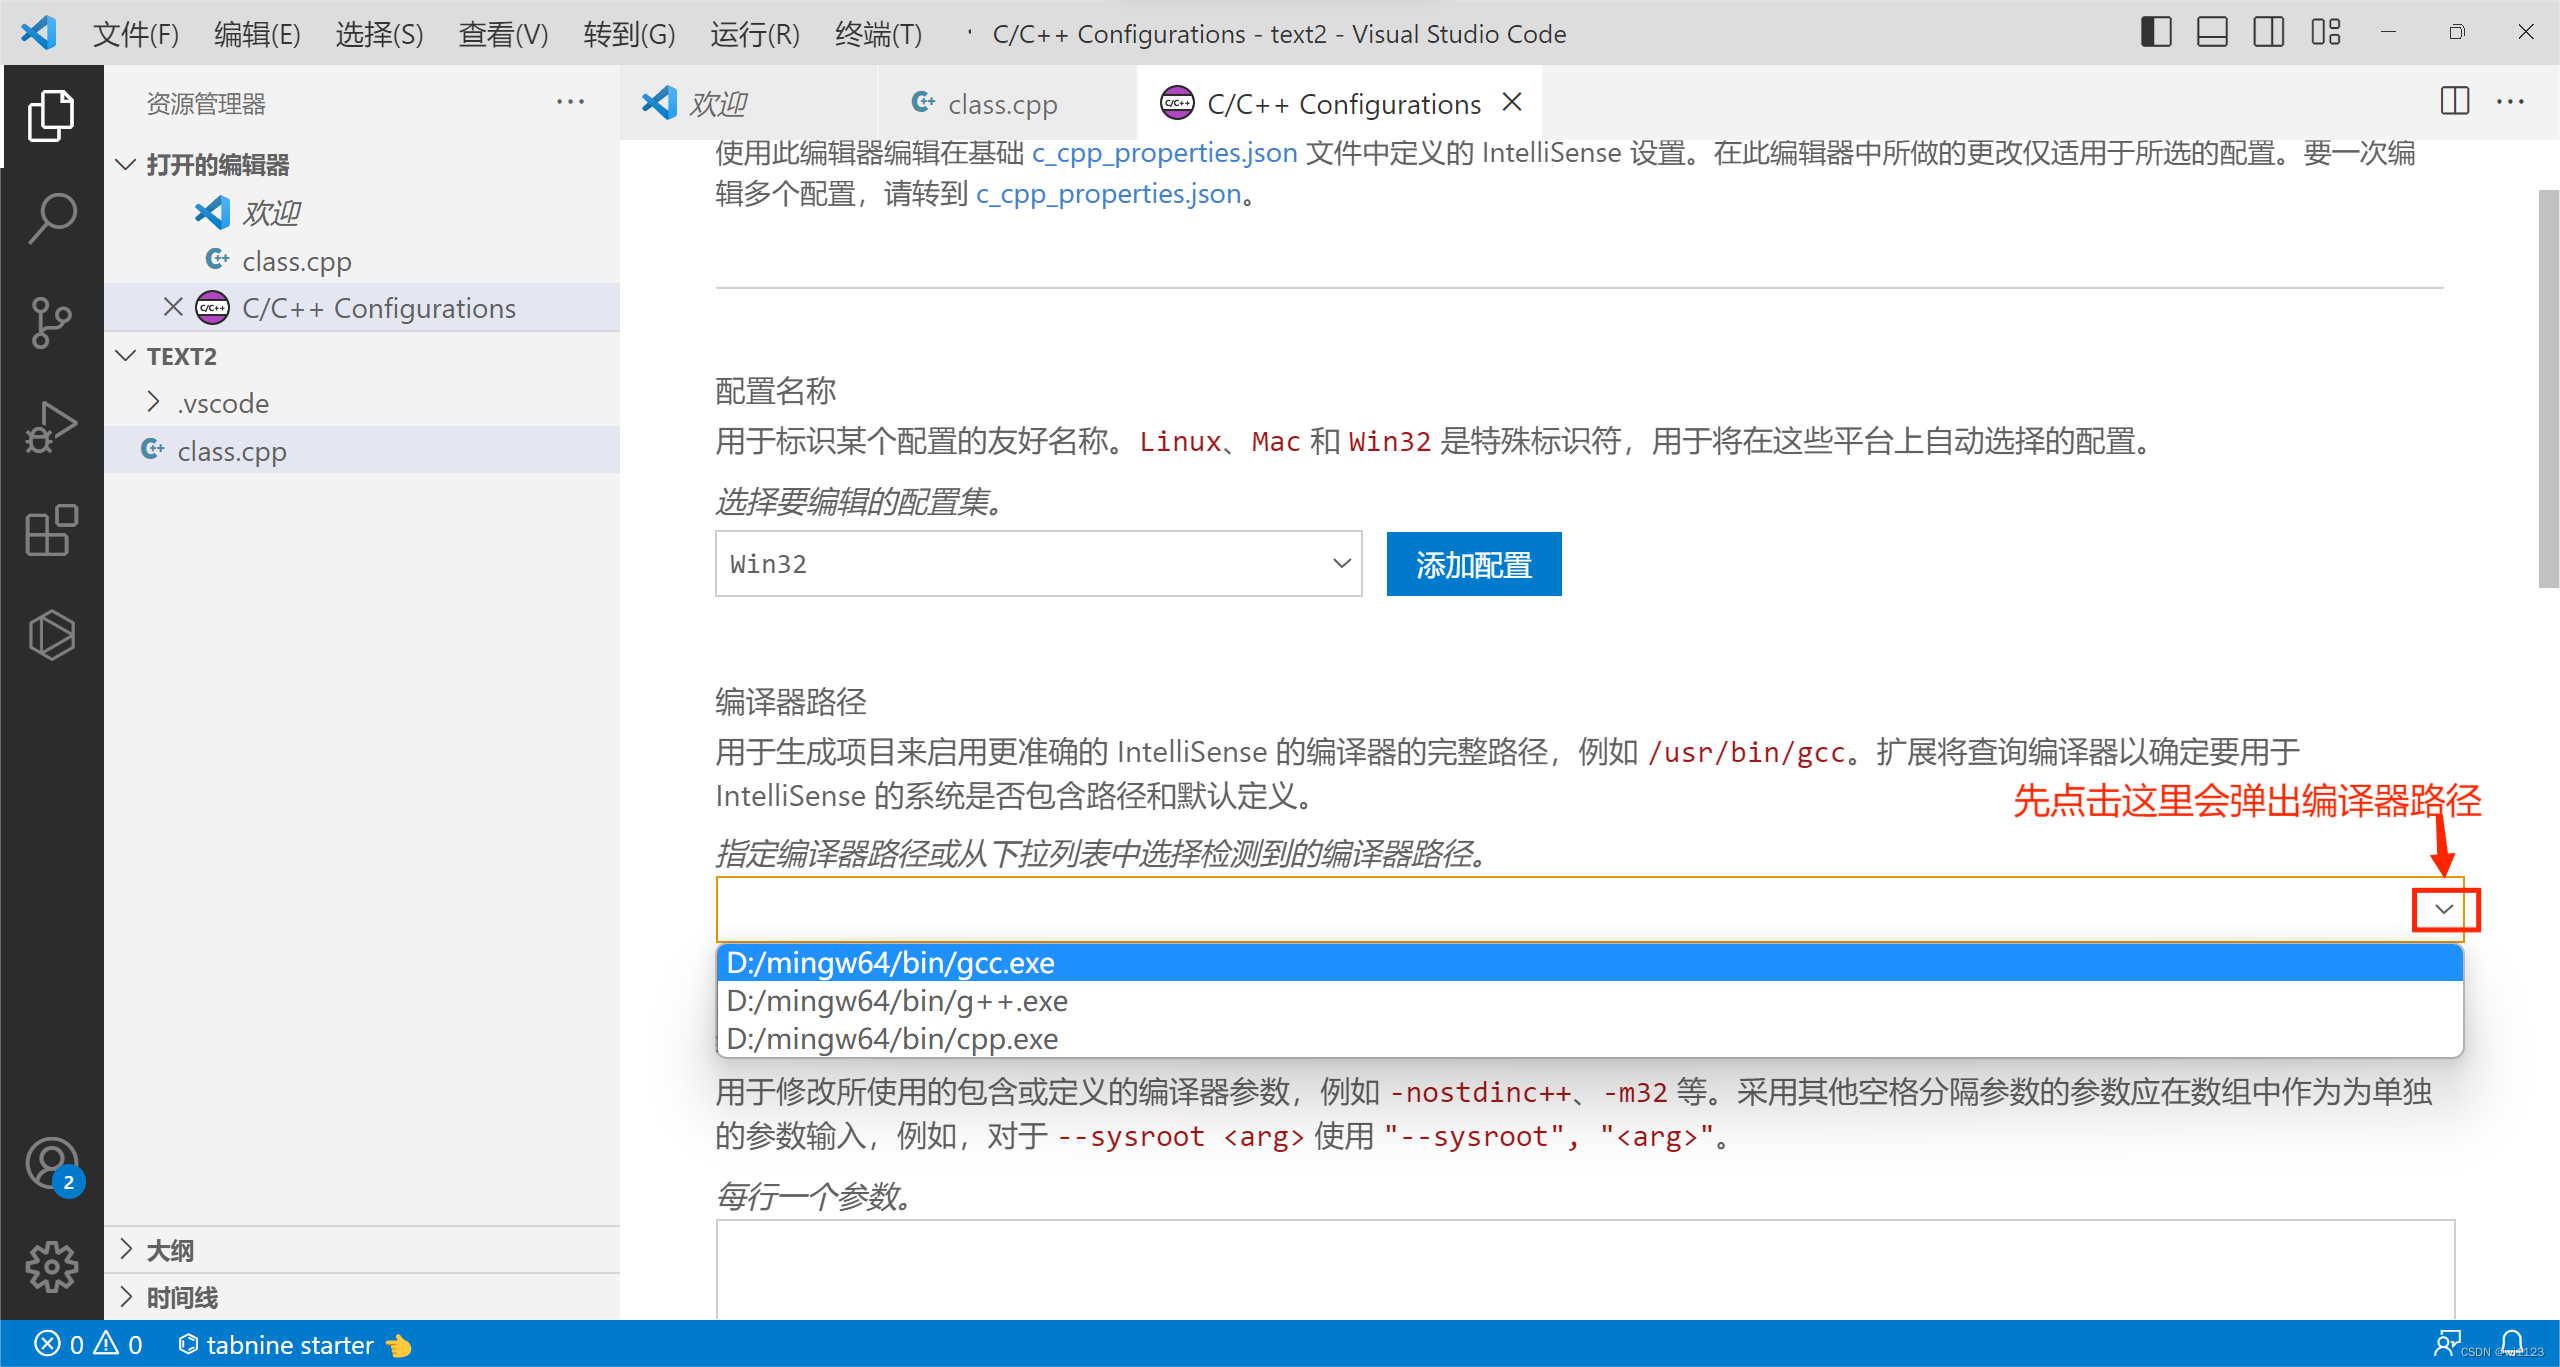Toggle secondary side bar layout icon
This screenshot has height=1367, width=2560.
coord(2268,33)
